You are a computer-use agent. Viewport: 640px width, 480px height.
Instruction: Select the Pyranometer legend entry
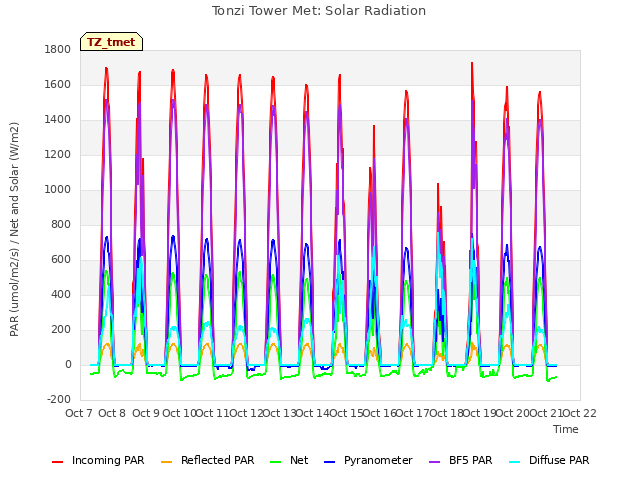(x=369, y=460)
